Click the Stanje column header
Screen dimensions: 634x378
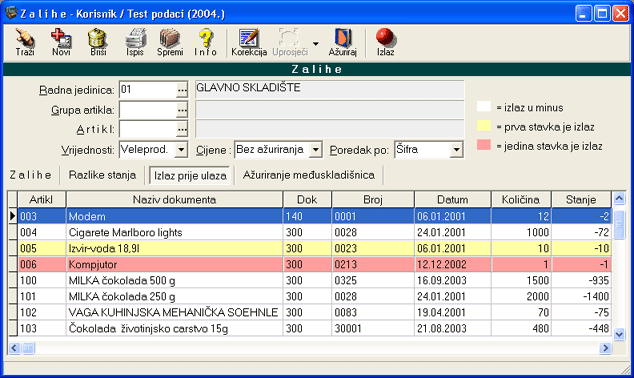coord(581,200)
